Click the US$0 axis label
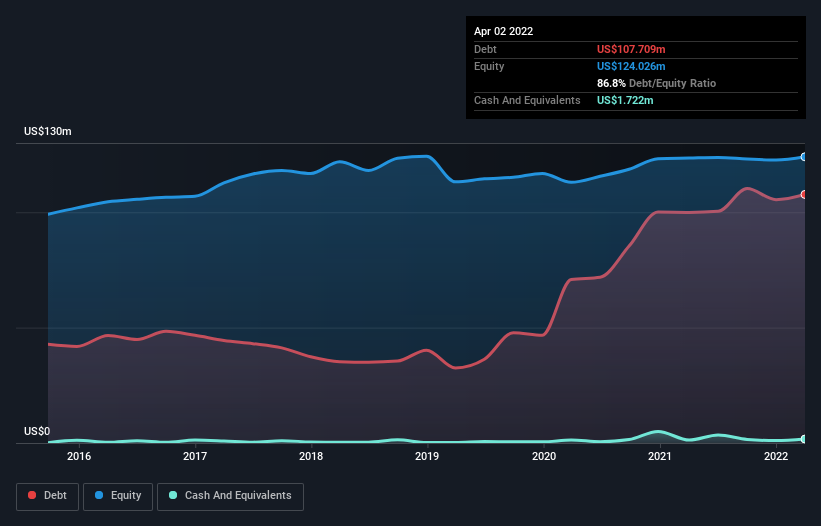This screenshot has width=821, height=526. coord(37,431)
